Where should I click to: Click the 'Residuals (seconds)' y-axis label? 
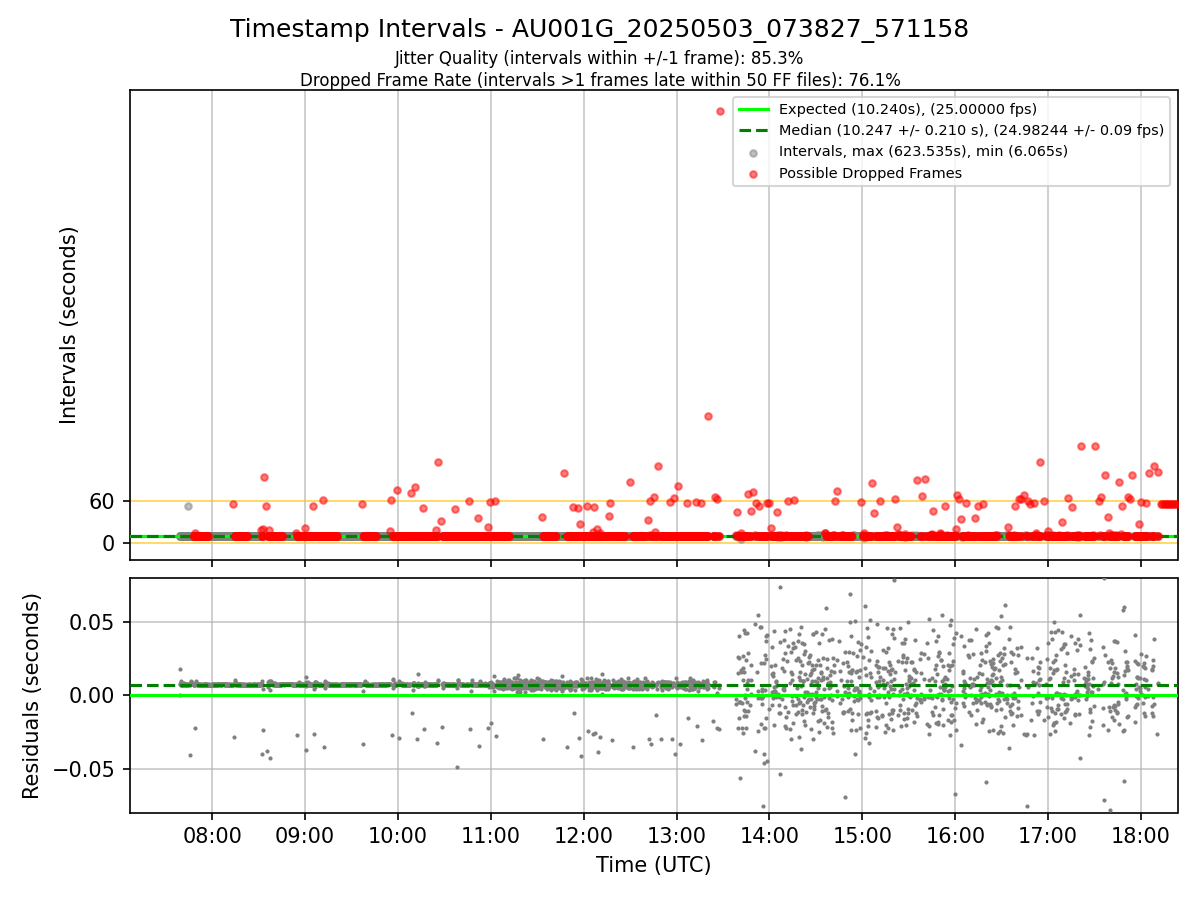point(32,696)
